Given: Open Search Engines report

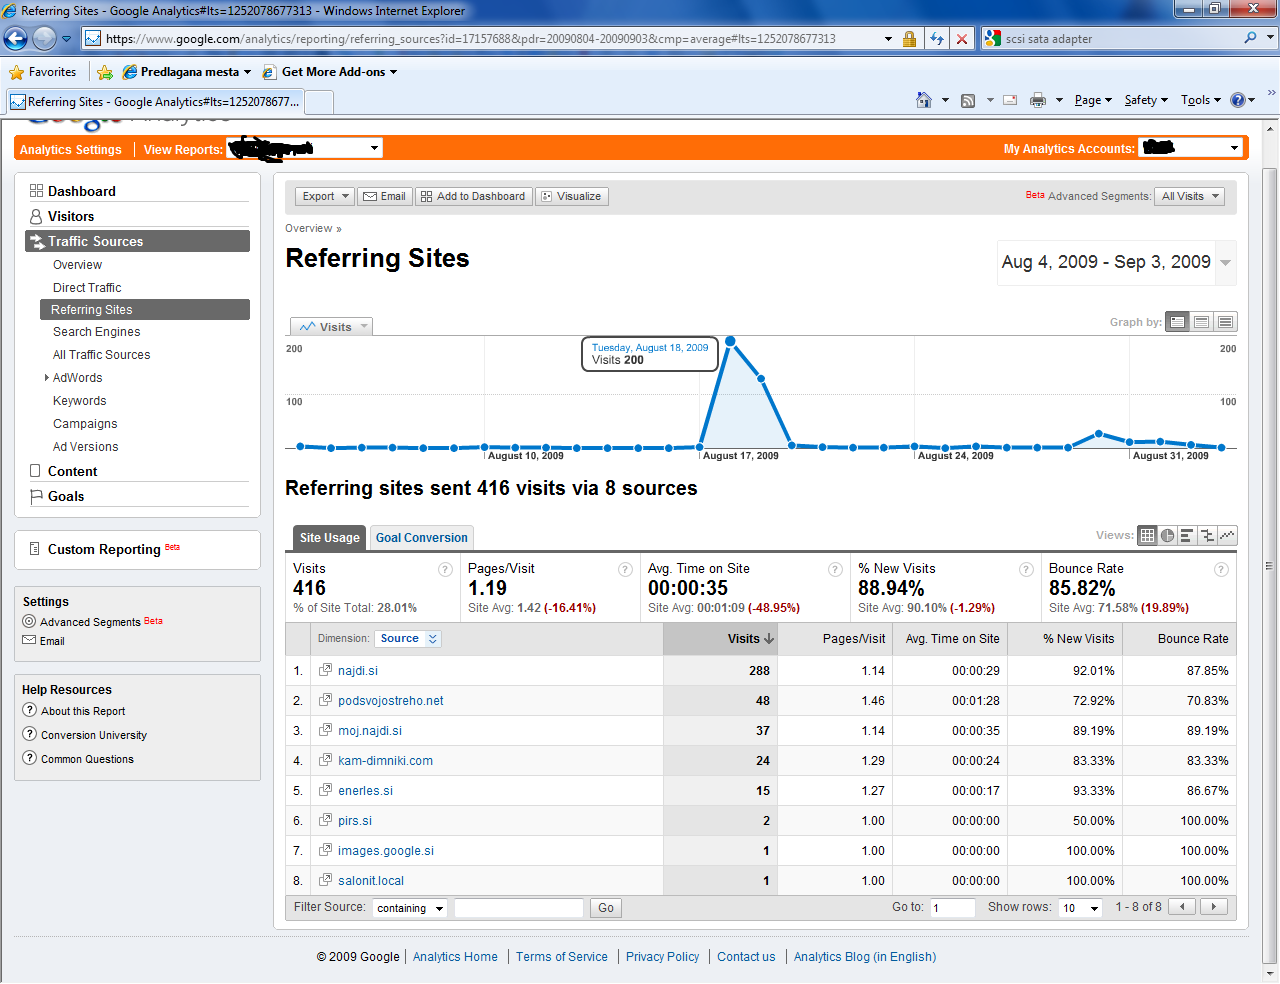Looking at the screenshot, I should click(96, 332).
